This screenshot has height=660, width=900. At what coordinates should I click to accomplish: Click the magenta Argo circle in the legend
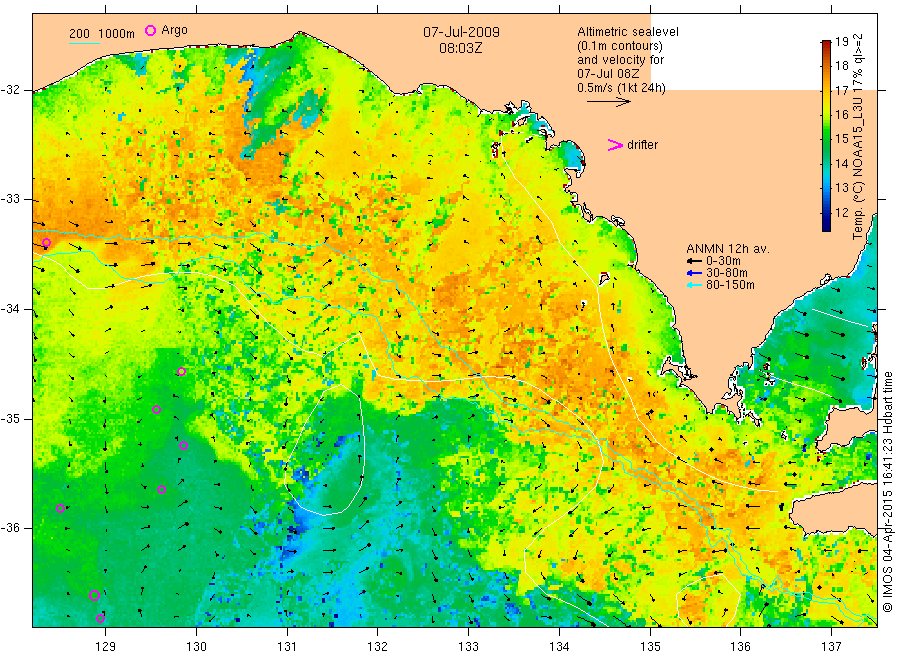[x=150, y=30]
